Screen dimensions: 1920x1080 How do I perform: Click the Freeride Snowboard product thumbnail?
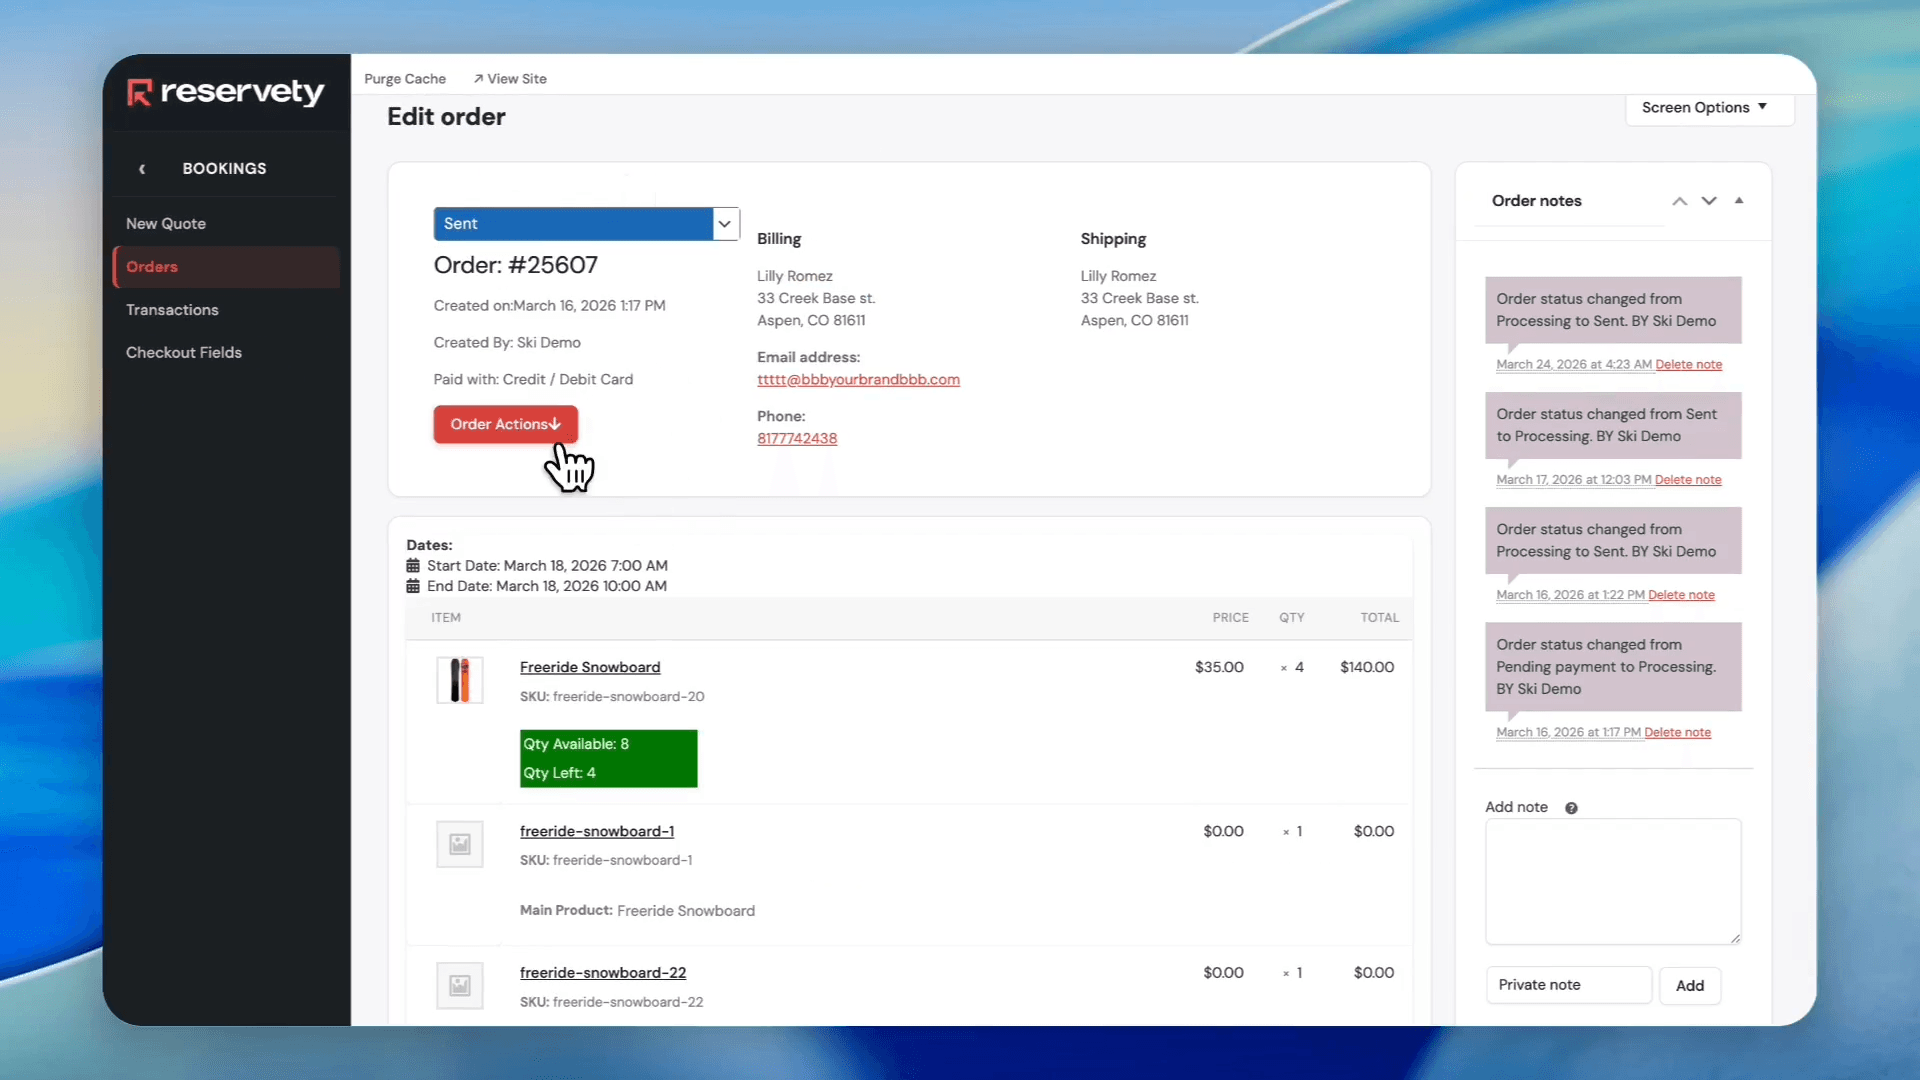(460, 680)
